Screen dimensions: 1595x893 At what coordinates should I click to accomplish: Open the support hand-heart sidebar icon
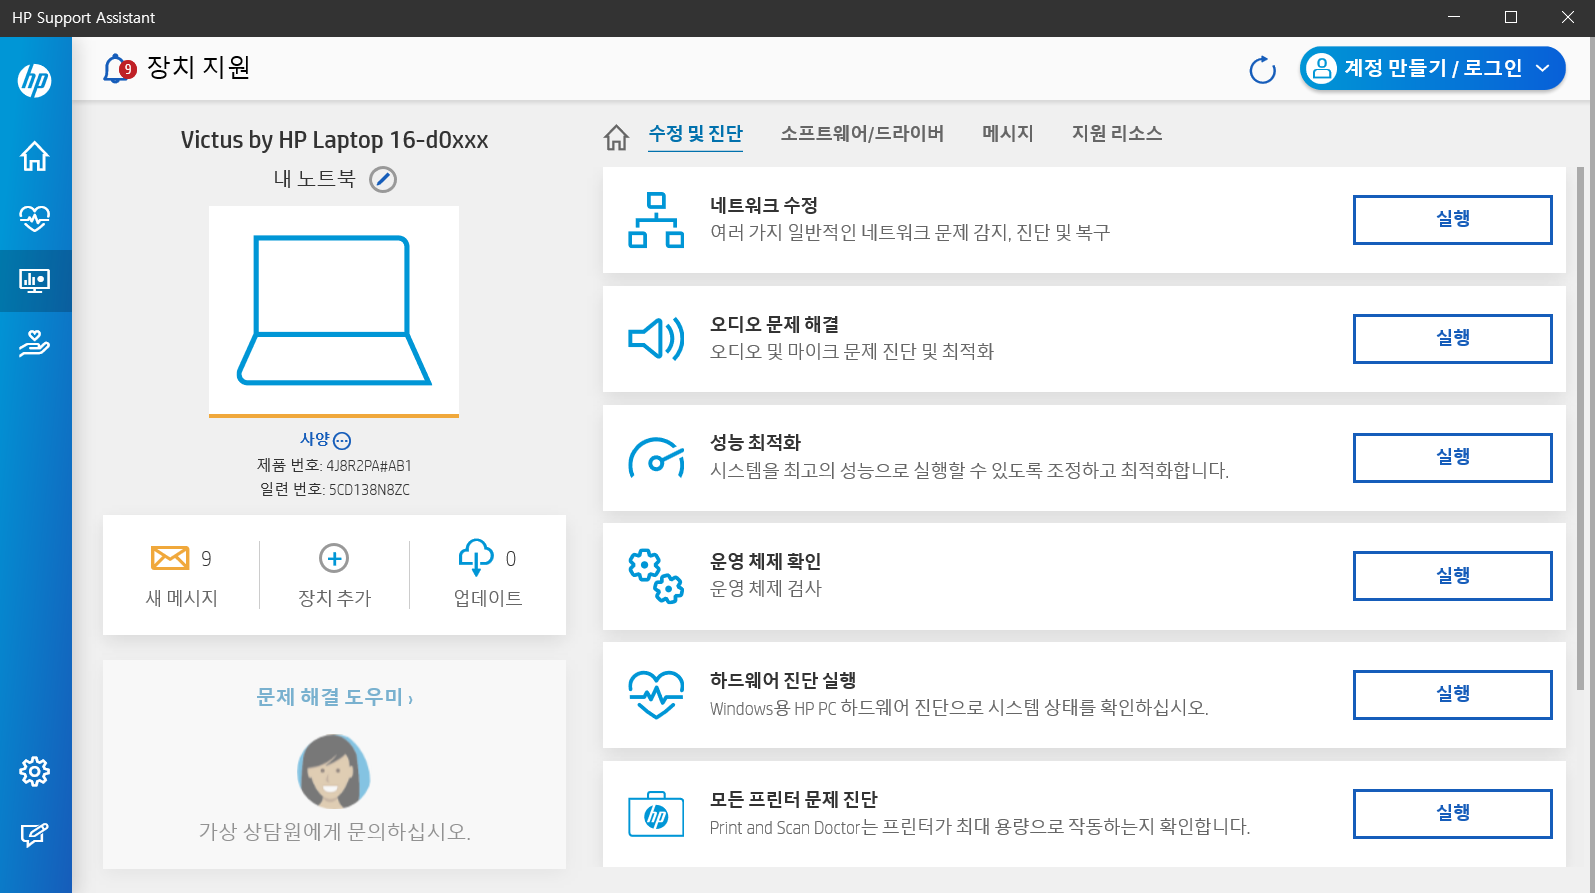[35, 344]
